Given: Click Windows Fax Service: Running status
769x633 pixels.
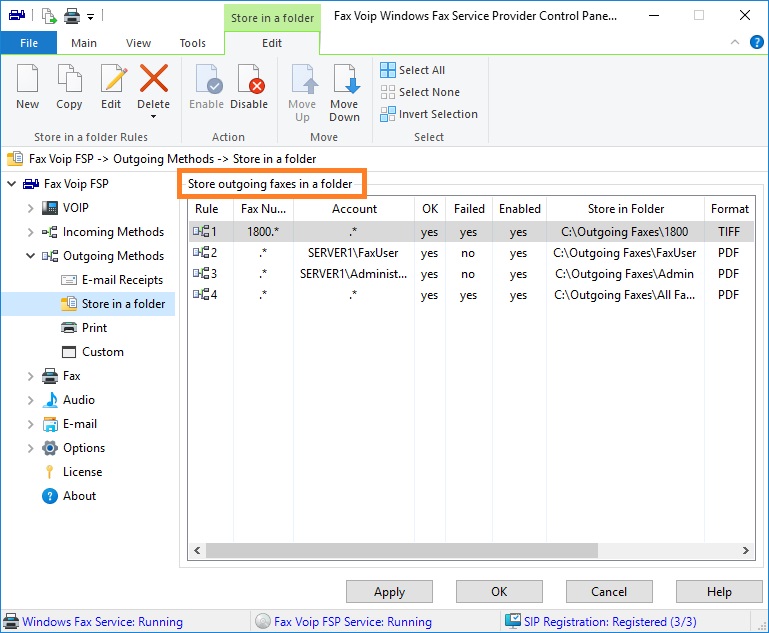Looking at the screenshot, I should [x=102, y=622].
